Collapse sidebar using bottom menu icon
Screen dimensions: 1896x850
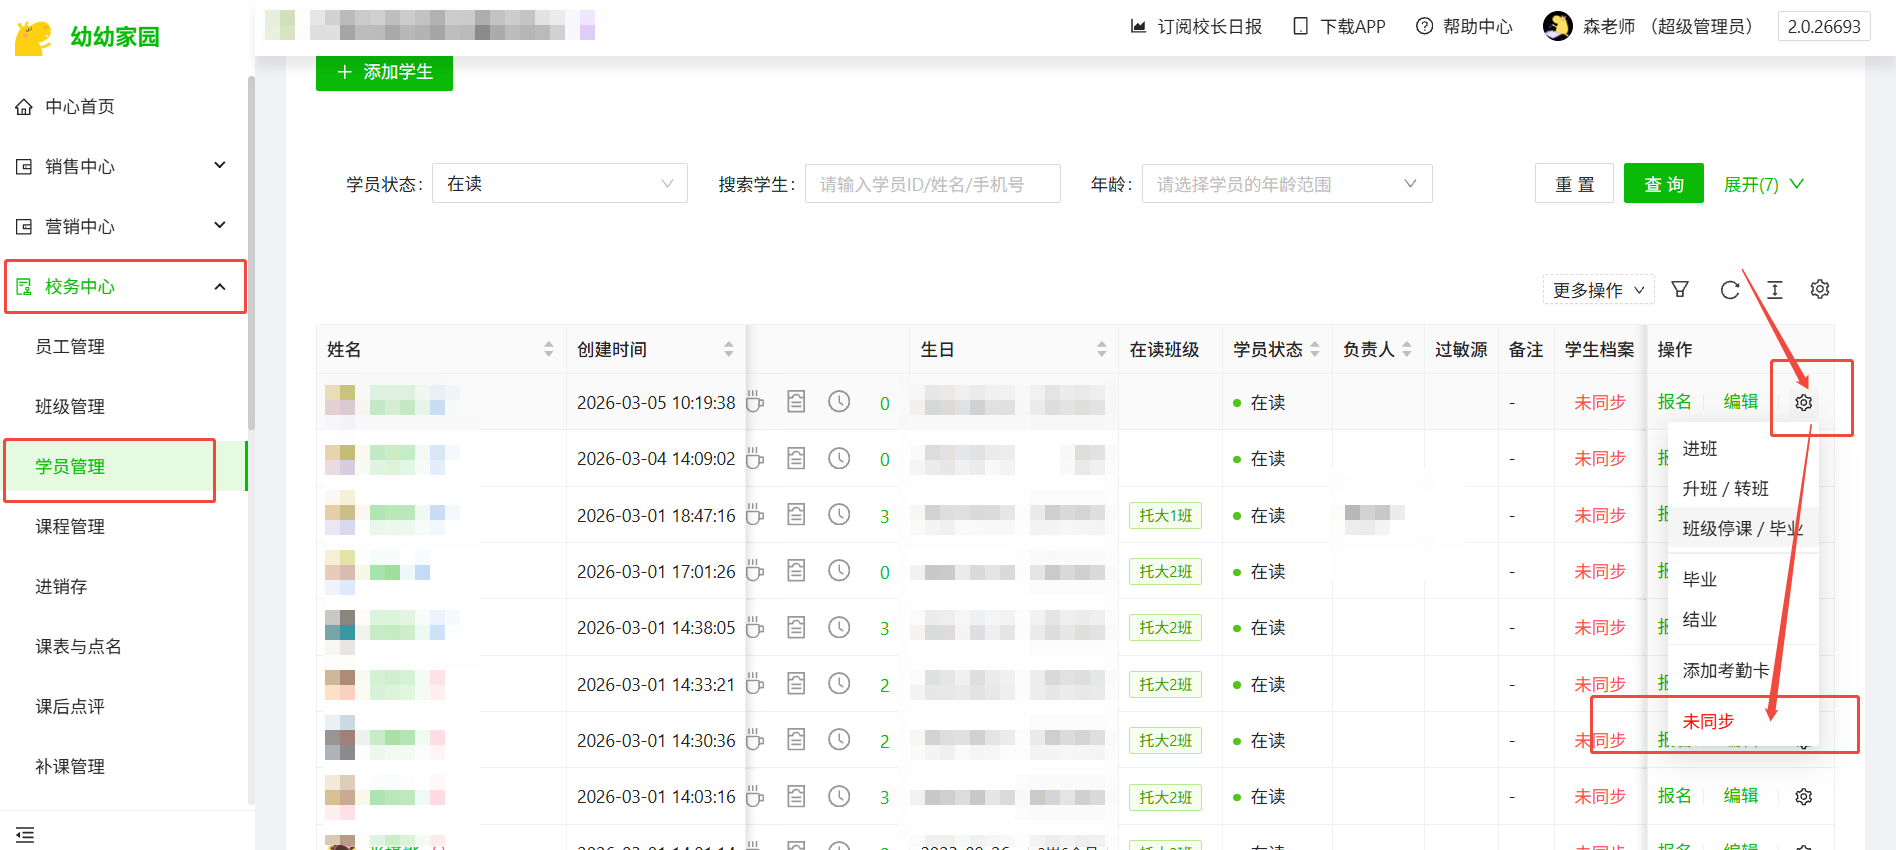tap(25, 834)
